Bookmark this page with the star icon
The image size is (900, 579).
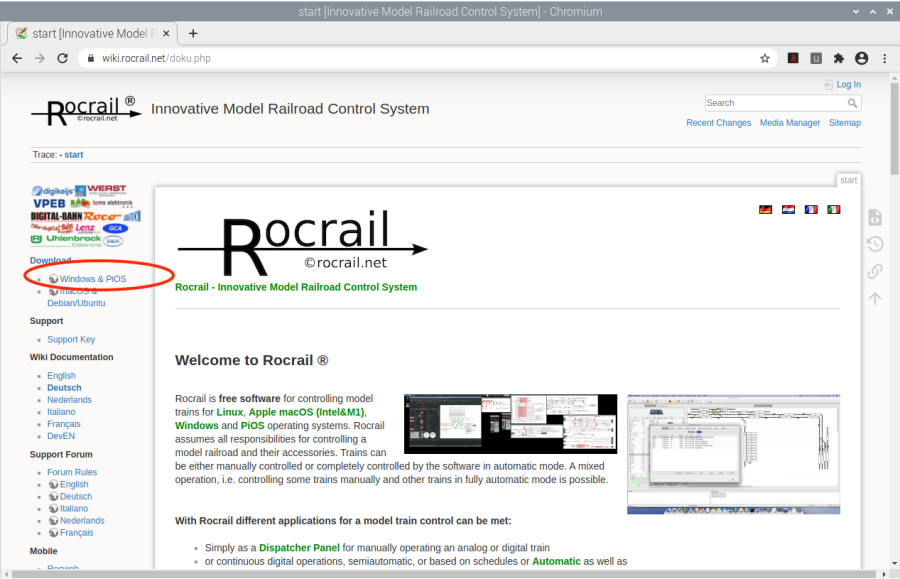765,58
